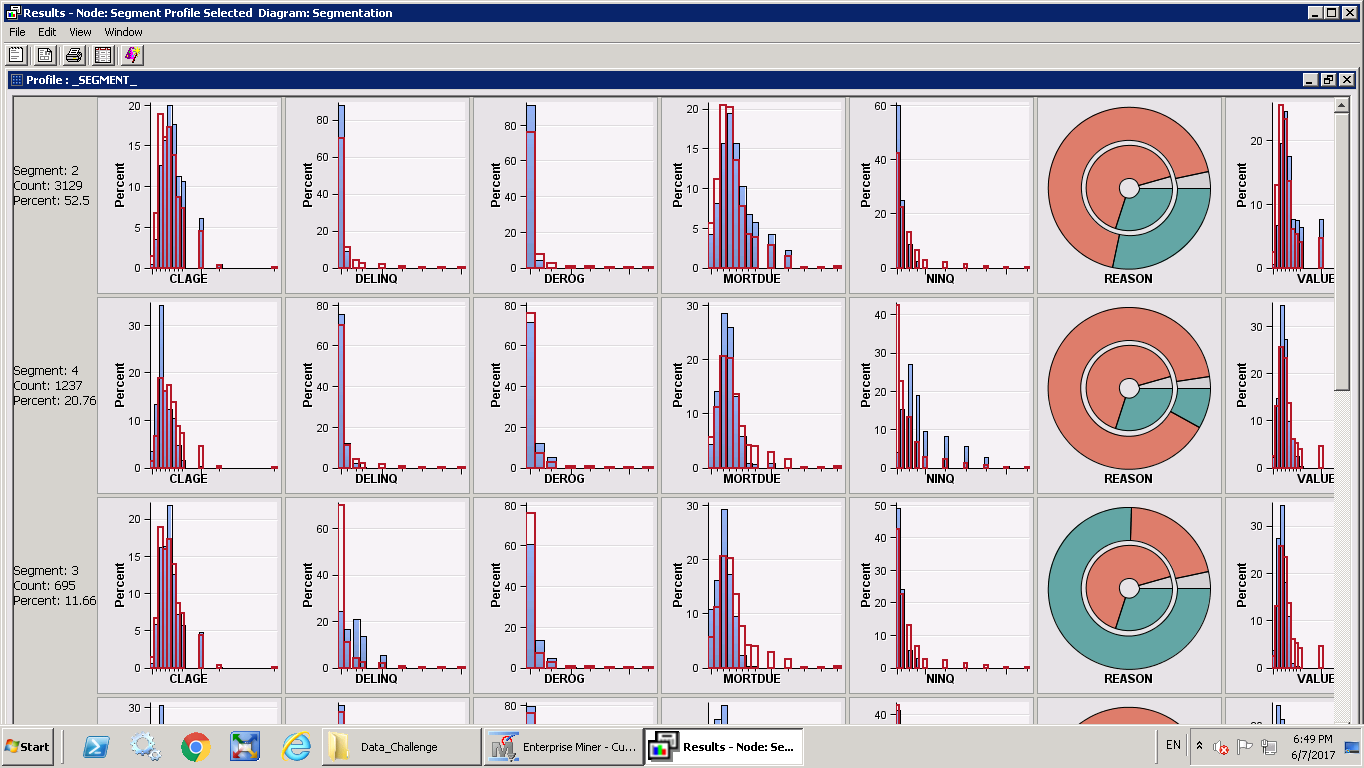Open the Edit menu
Image resolution: width=1364 pixels, height=768 pixels.
pos(47,32)
